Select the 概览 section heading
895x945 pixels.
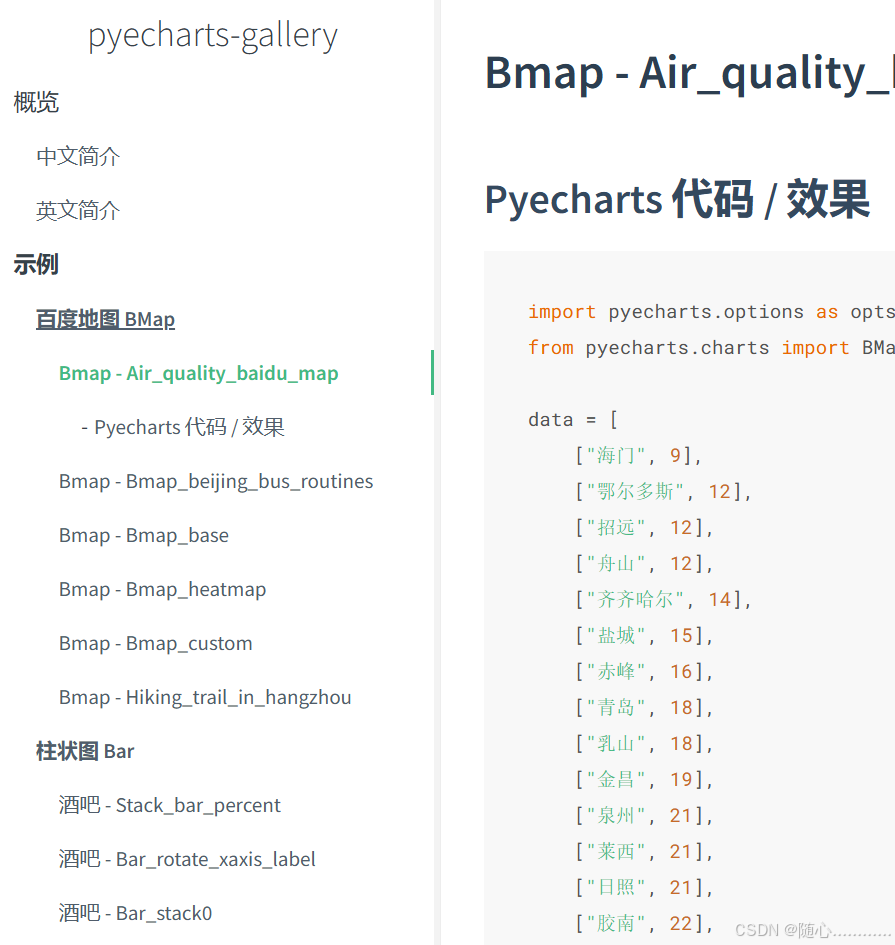pos(36,102)
